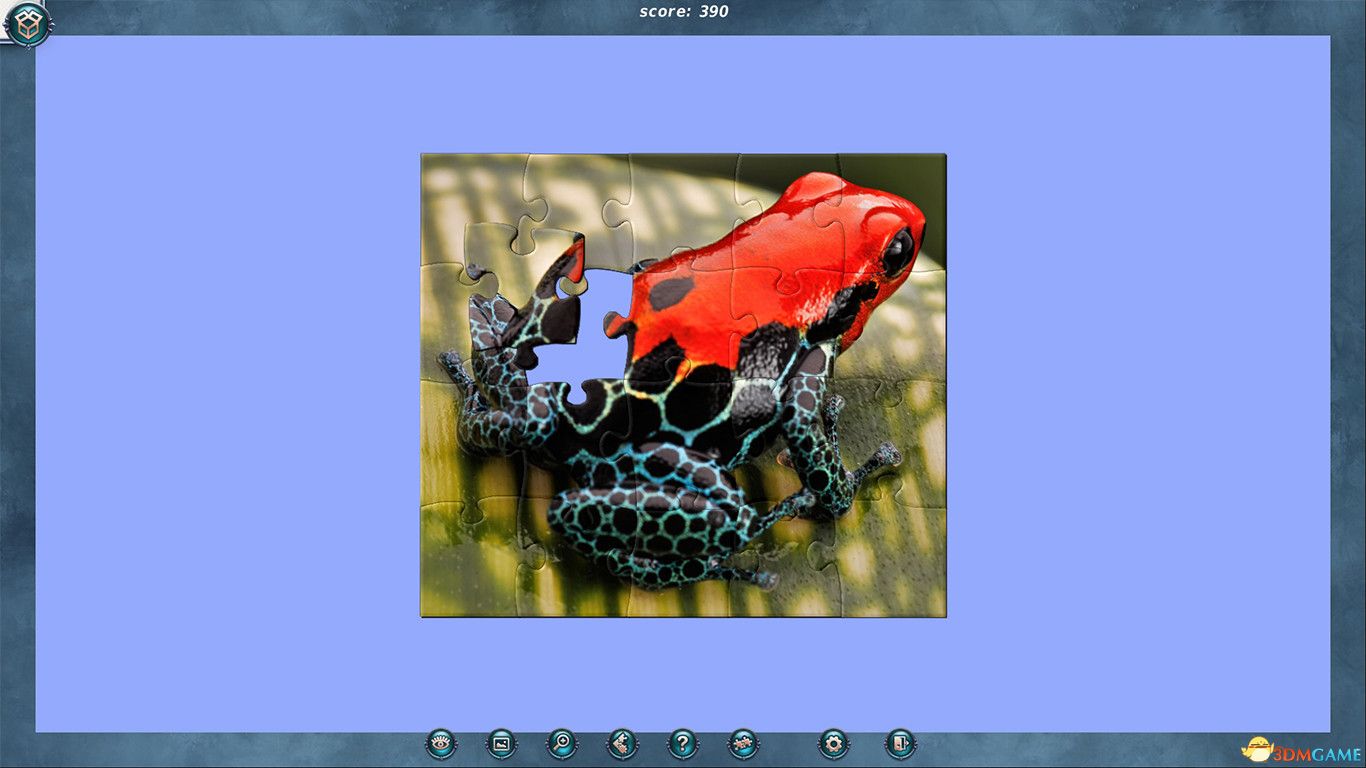Open settings with the gear icon

[x=834, y=743]
